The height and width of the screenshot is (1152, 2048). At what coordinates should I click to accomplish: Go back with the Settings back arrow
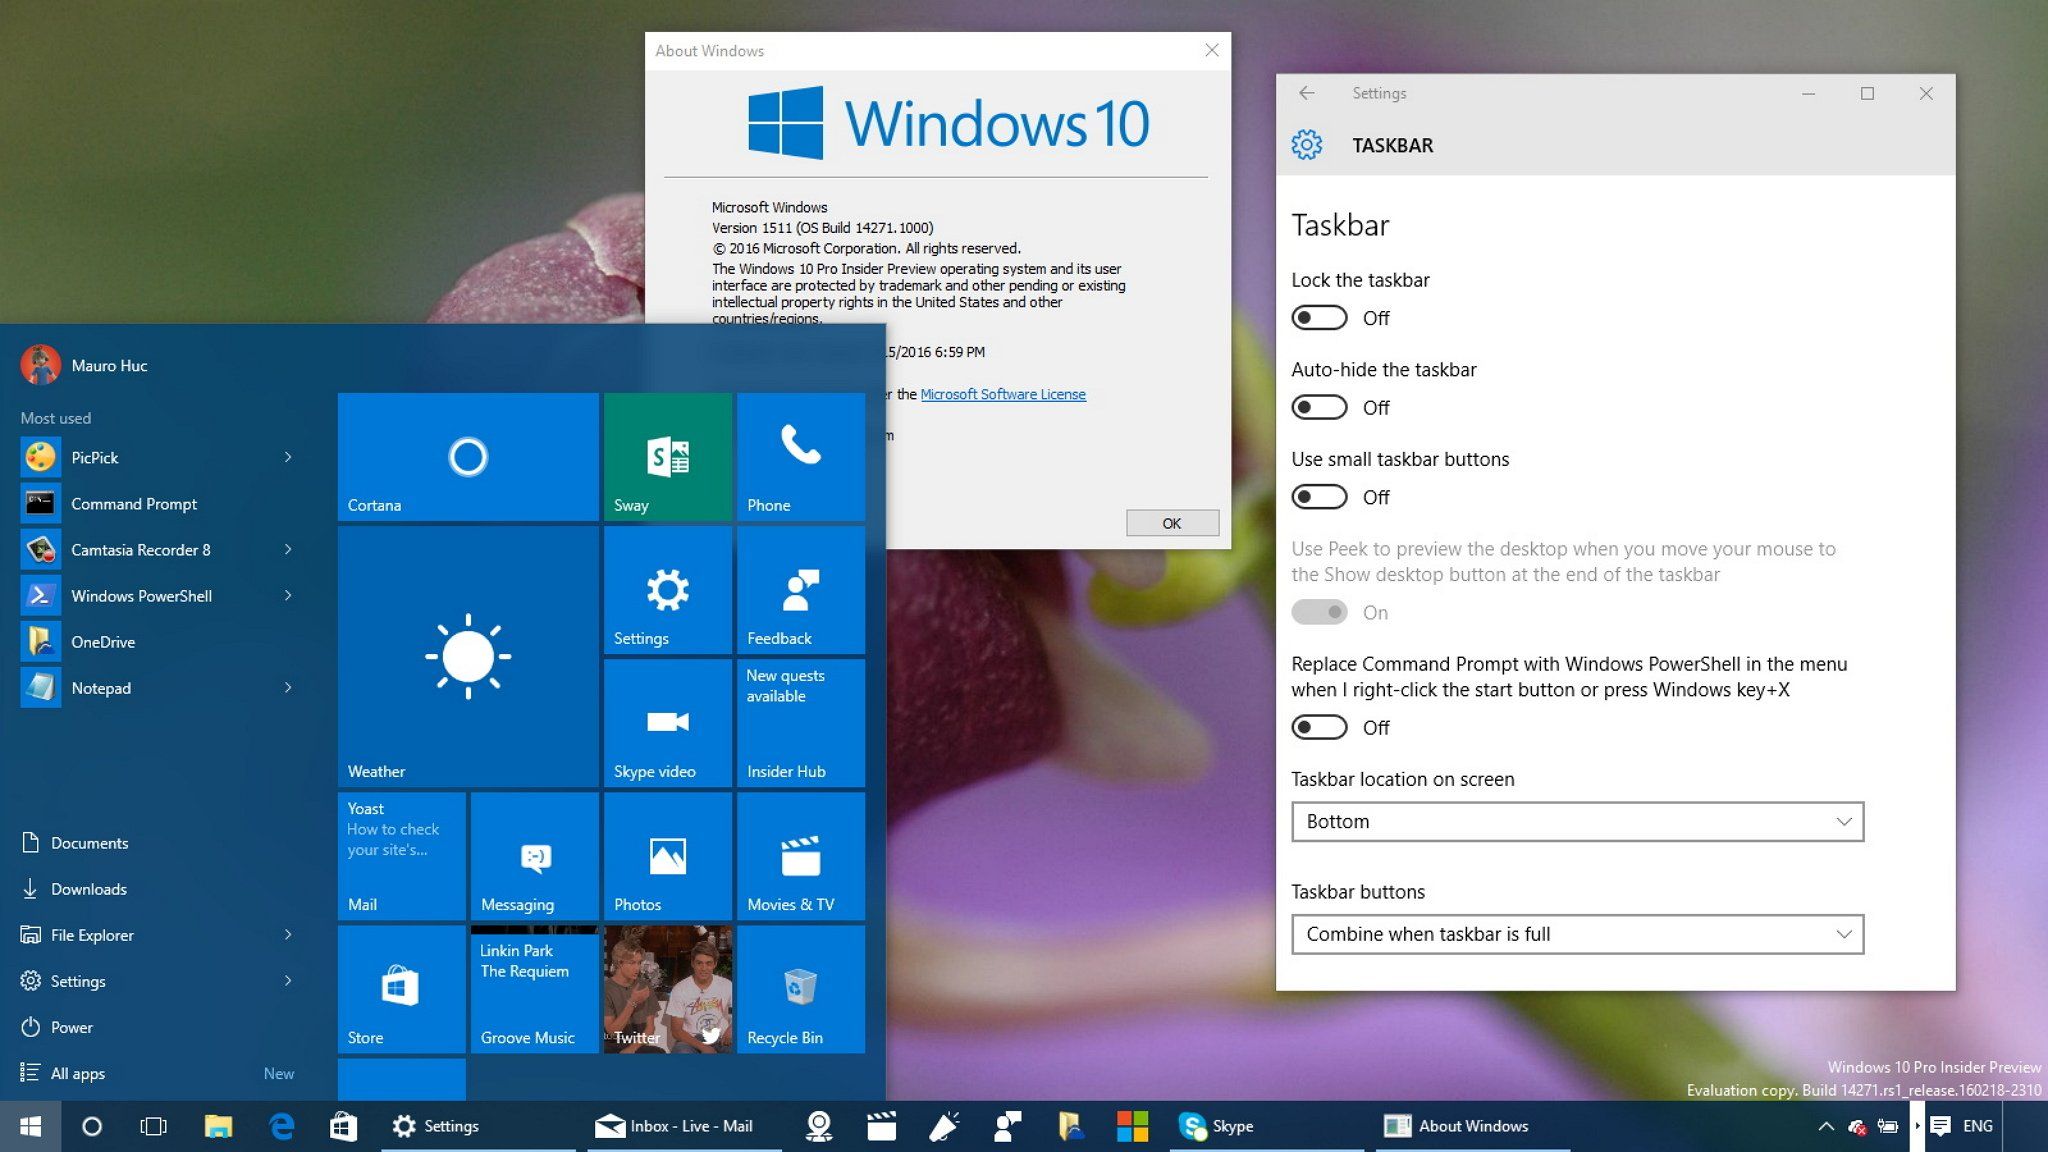pyautogui.click(x=1306, y=93)
